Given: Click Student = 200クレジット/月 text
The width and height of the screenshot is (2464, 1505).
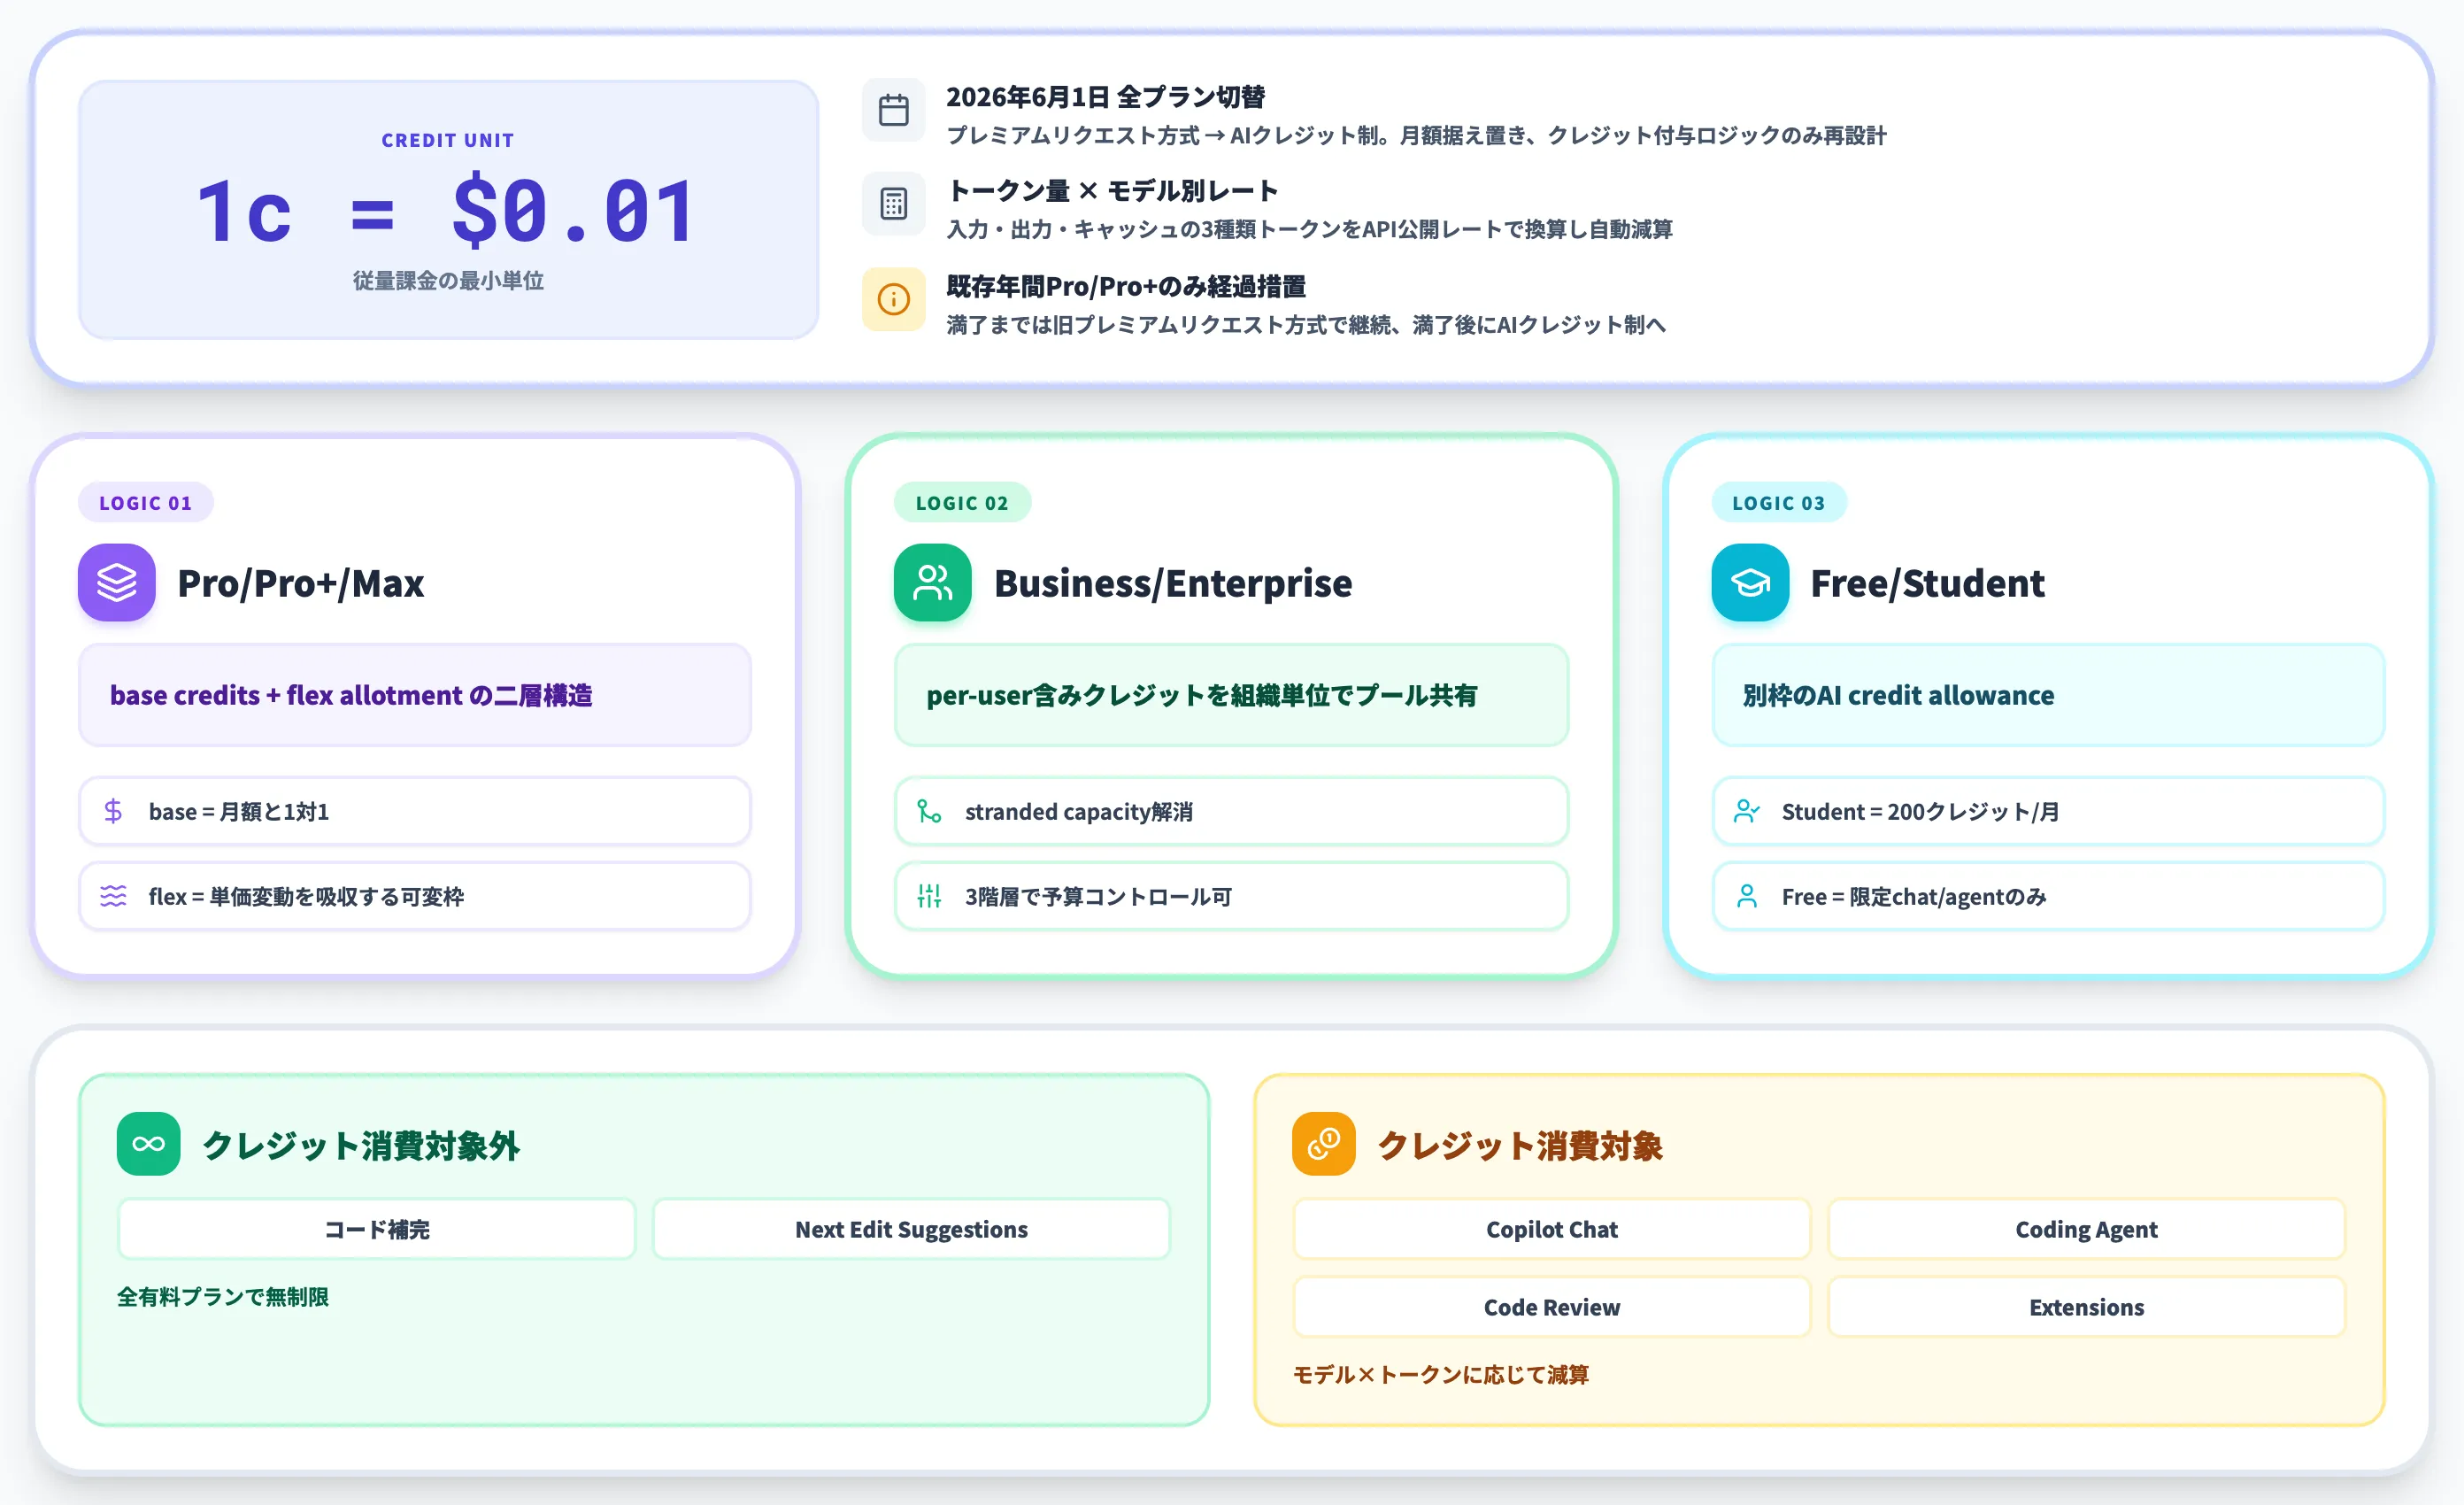Looking at the screenshot, I should (x=1921, y=811).
